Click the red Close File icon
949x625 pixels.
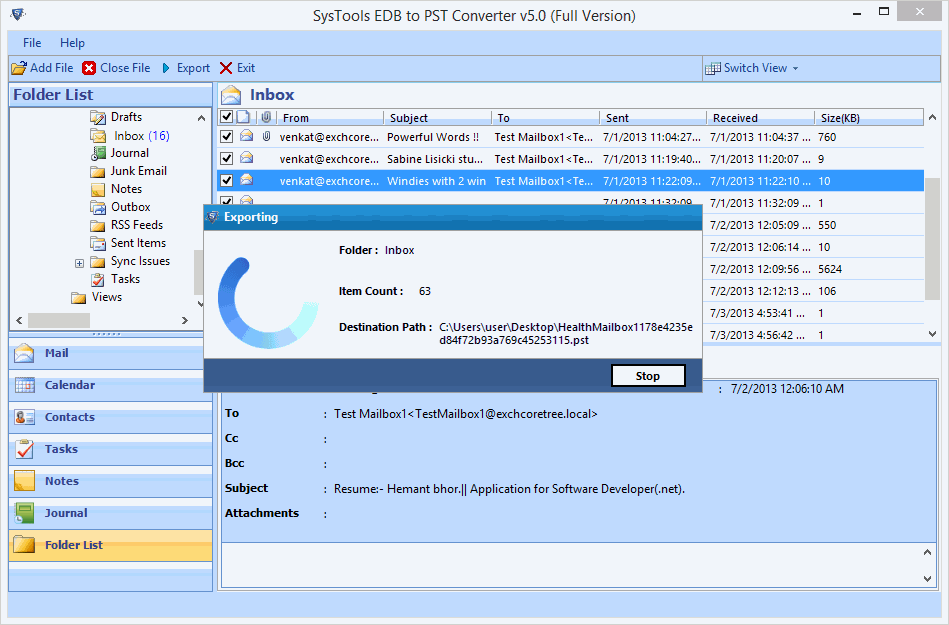(89, 68)
